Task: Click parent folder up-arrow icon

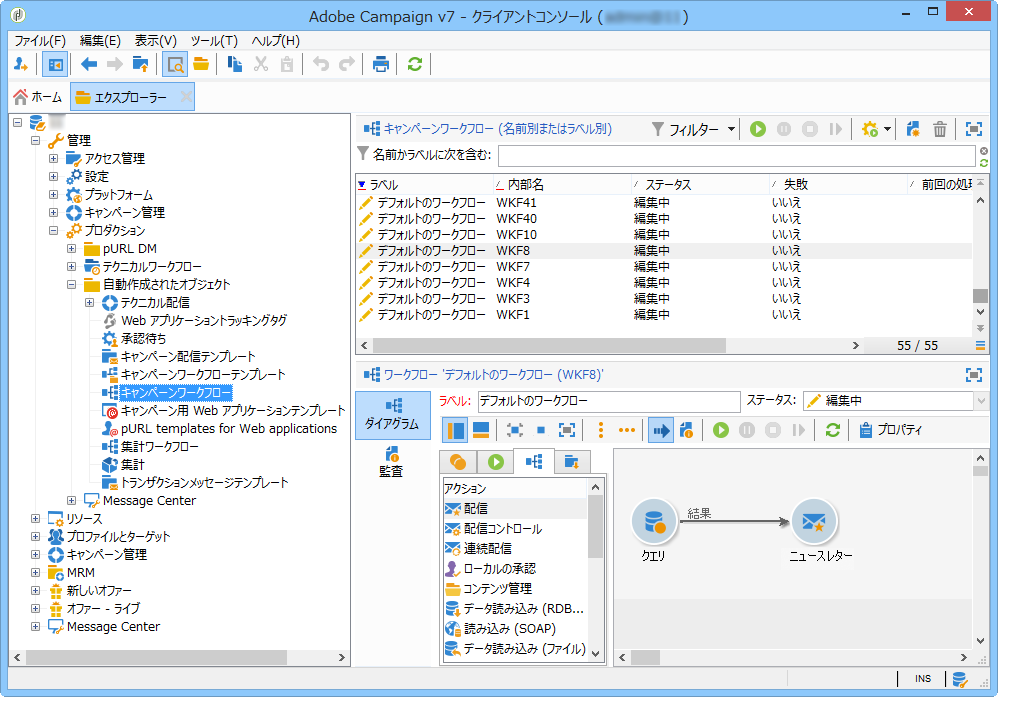Action: [x=140, y=64]
